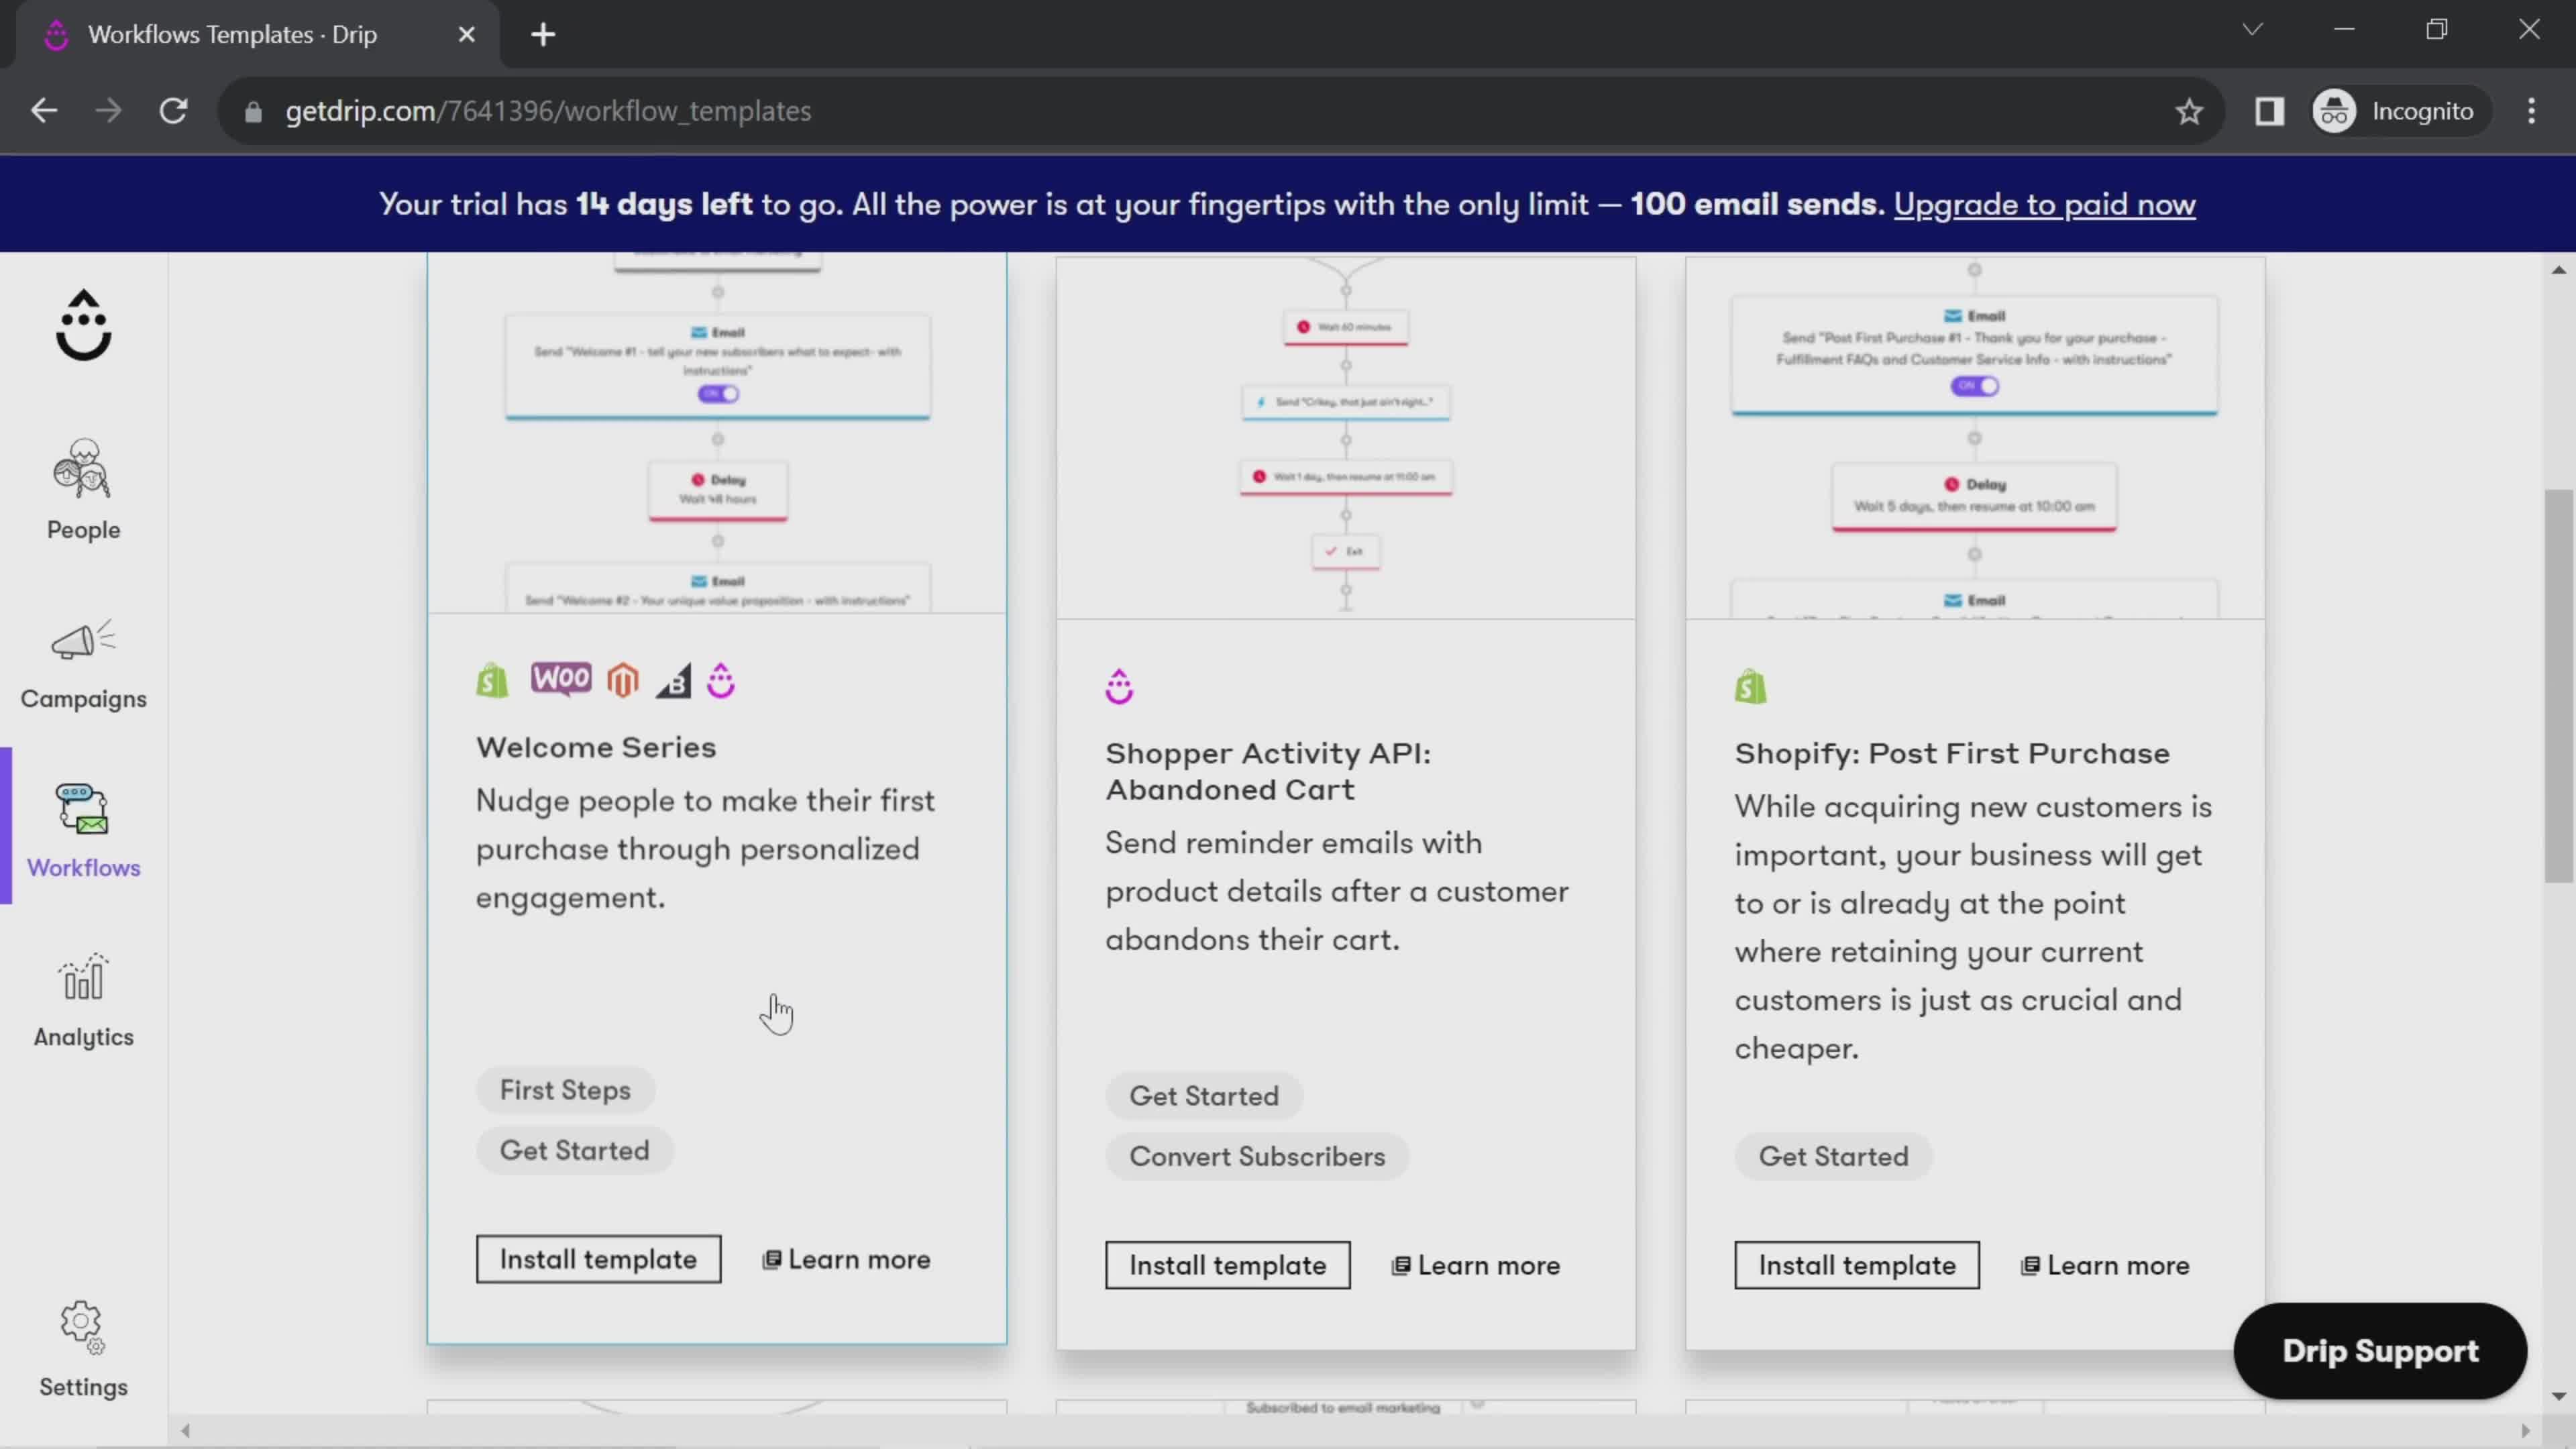Open the Analytics section
The image size is (2576, 1449).
tap(83, 1000)
